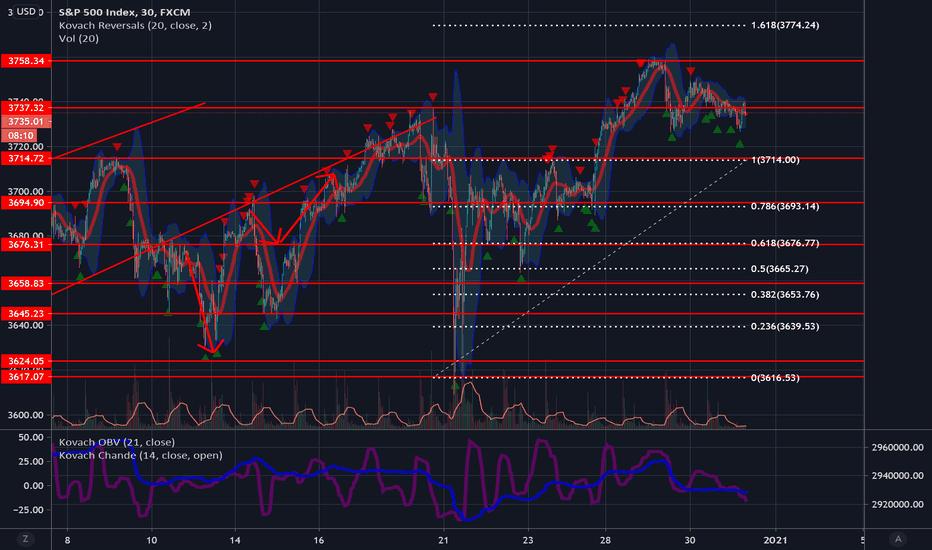
Task: Click the date label 14 on time axis
Action: [235, 540]
